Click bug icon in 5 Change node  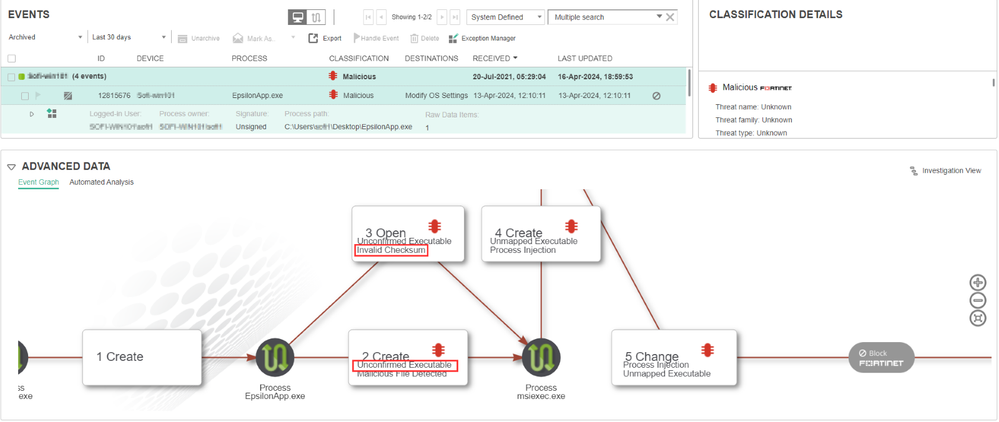coord(707,350)
